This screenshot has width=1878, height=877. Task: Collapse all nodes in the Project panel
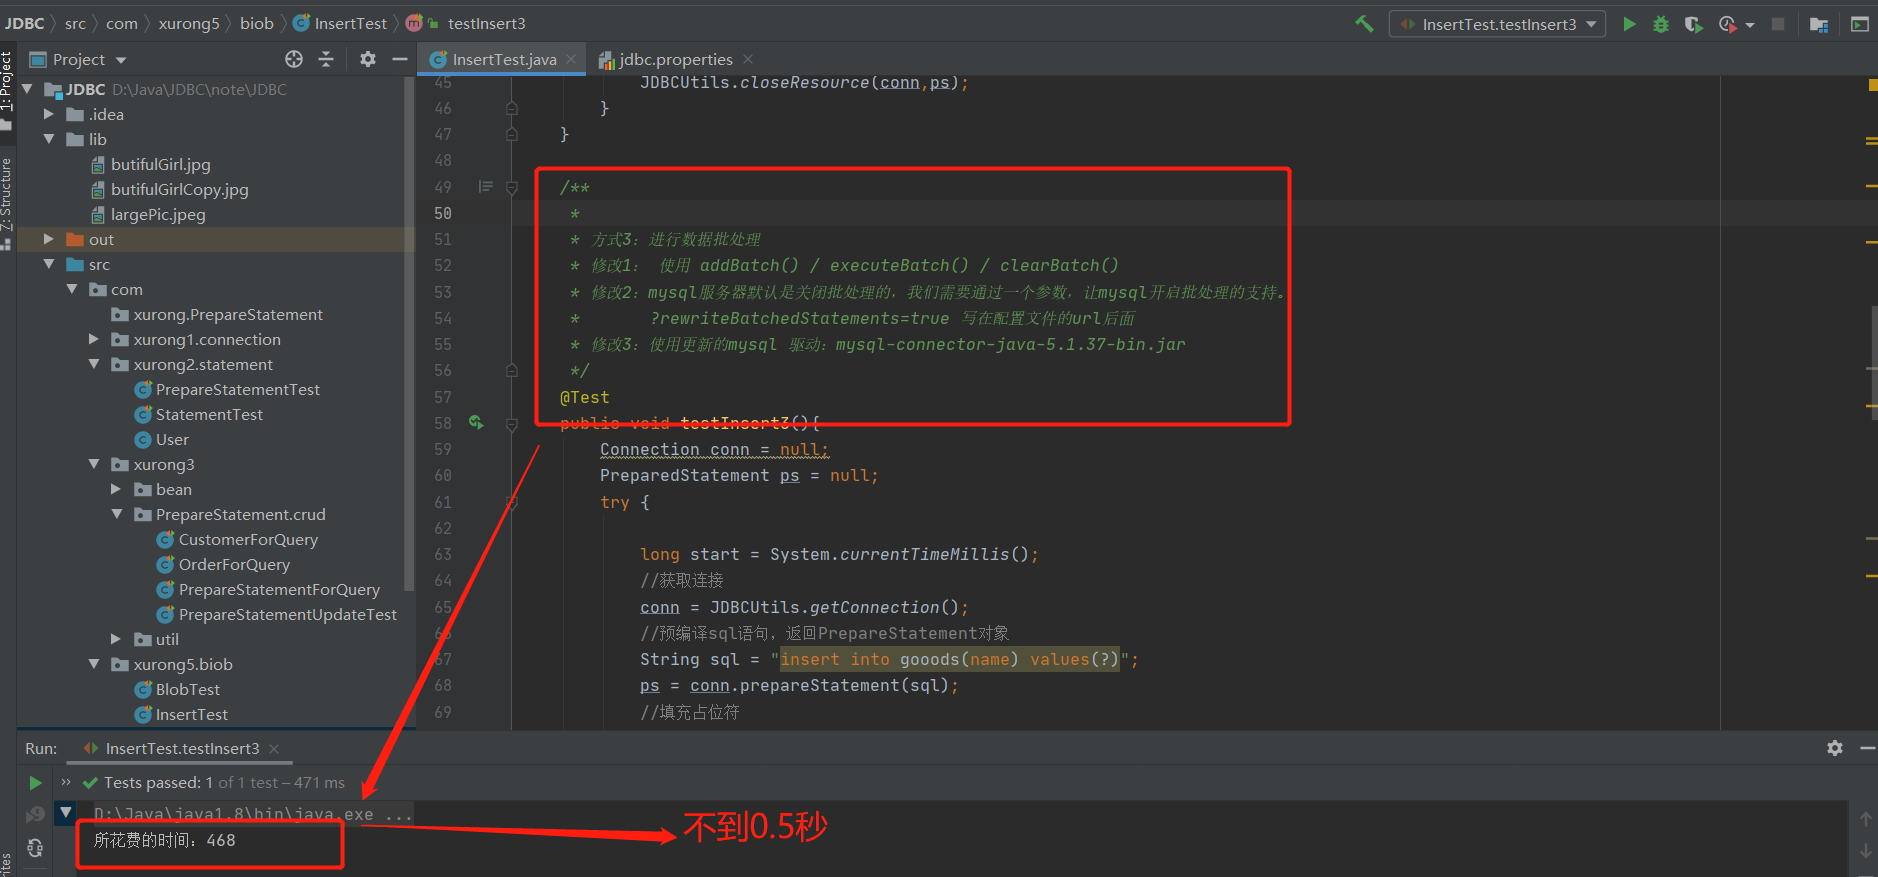pyautogui.click(x=326, y=59)
